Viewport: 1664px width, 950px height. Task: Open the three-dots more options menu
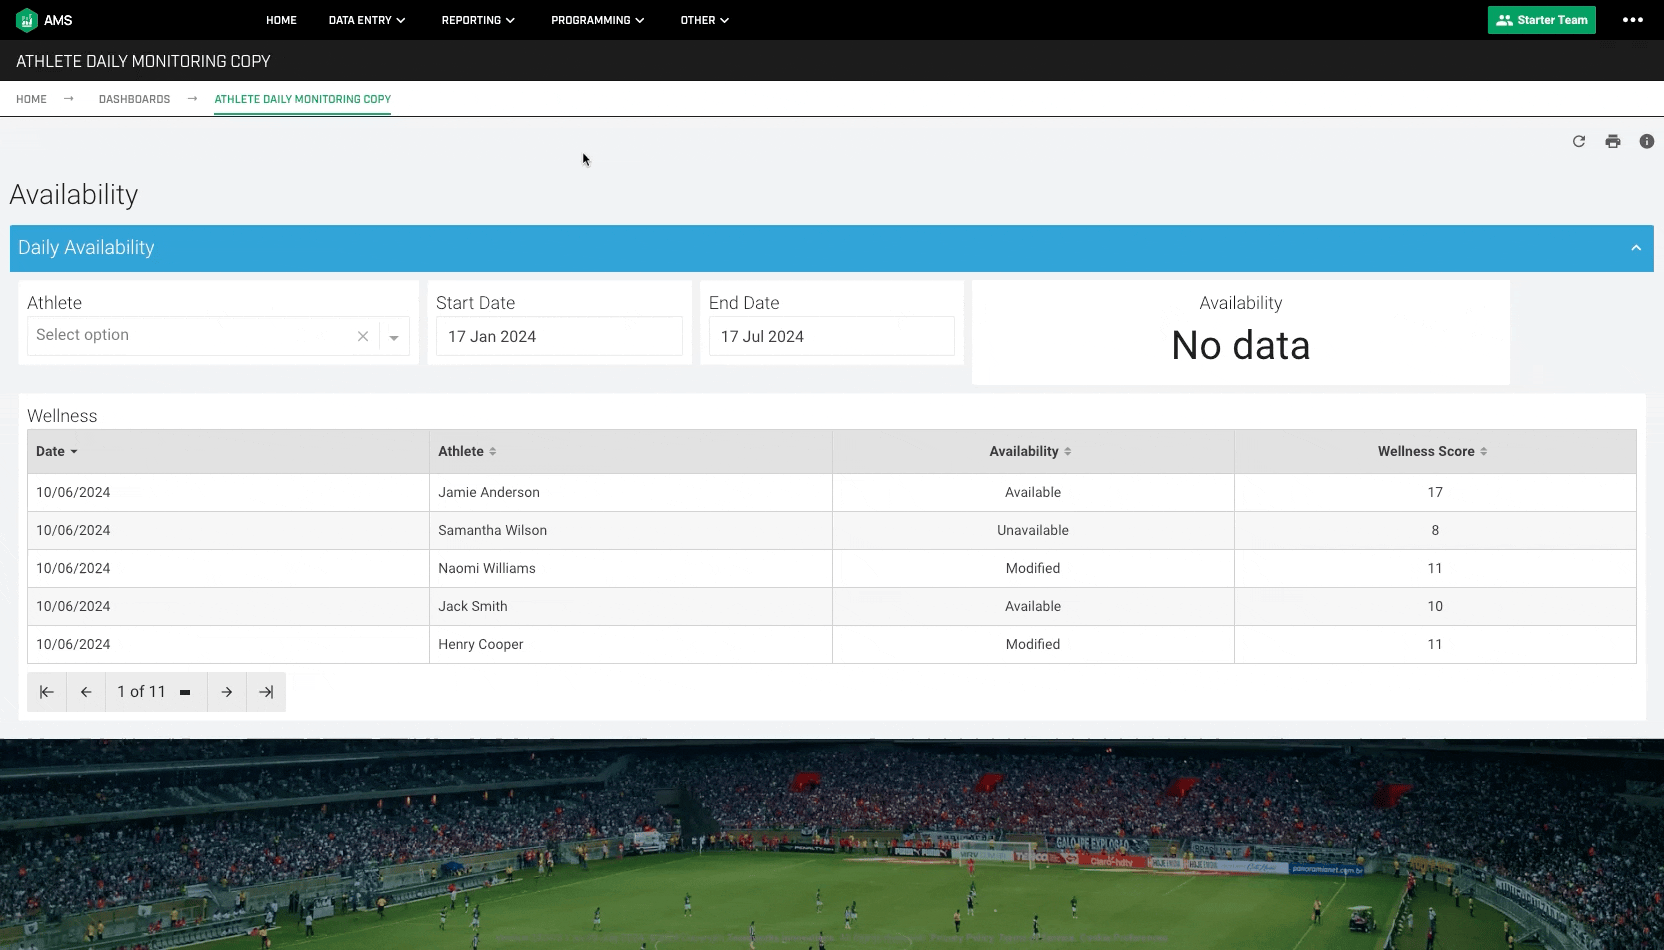1633,20
